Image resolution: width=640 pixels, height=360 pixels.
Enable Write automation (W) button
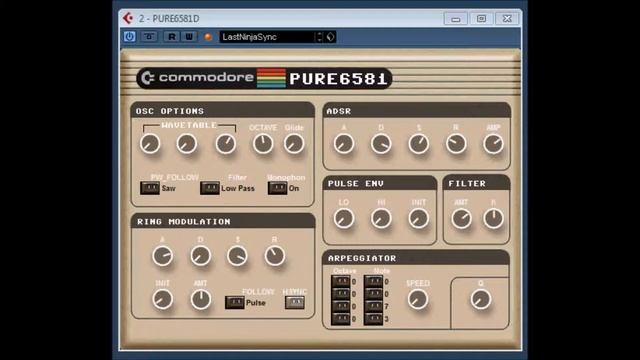pyautogui.click(x=189, y=37)
